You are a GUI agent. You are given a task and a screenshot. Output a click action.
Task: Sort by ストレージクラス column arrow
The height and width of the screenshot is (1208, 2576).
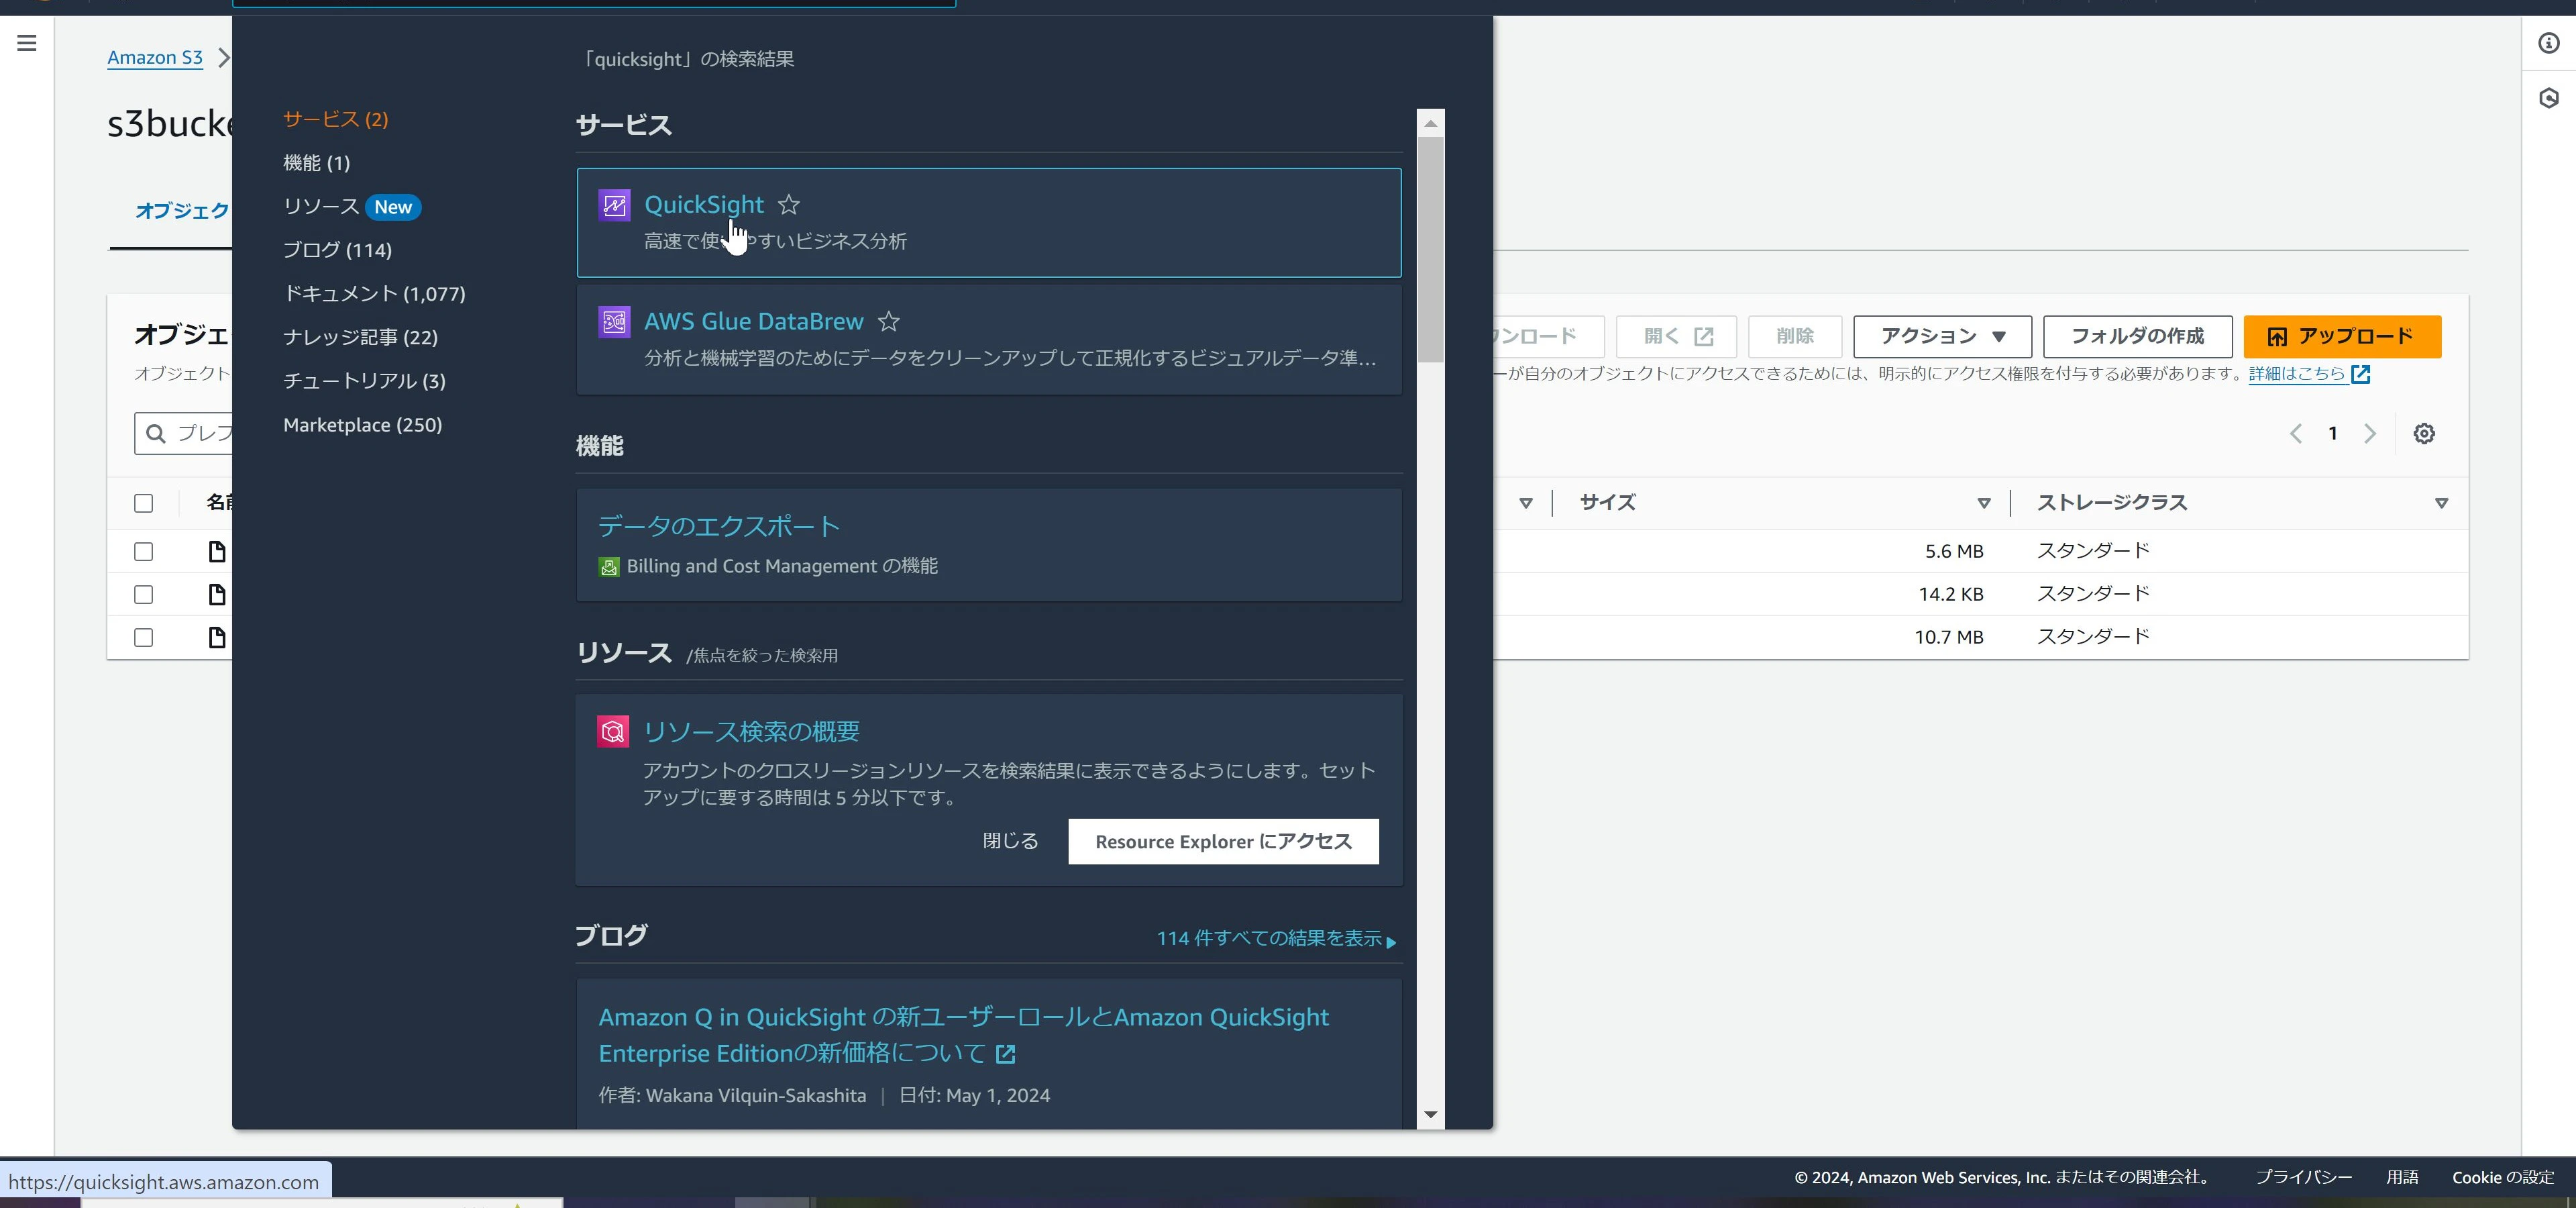pyautogui.click(x=2441, y=504)
